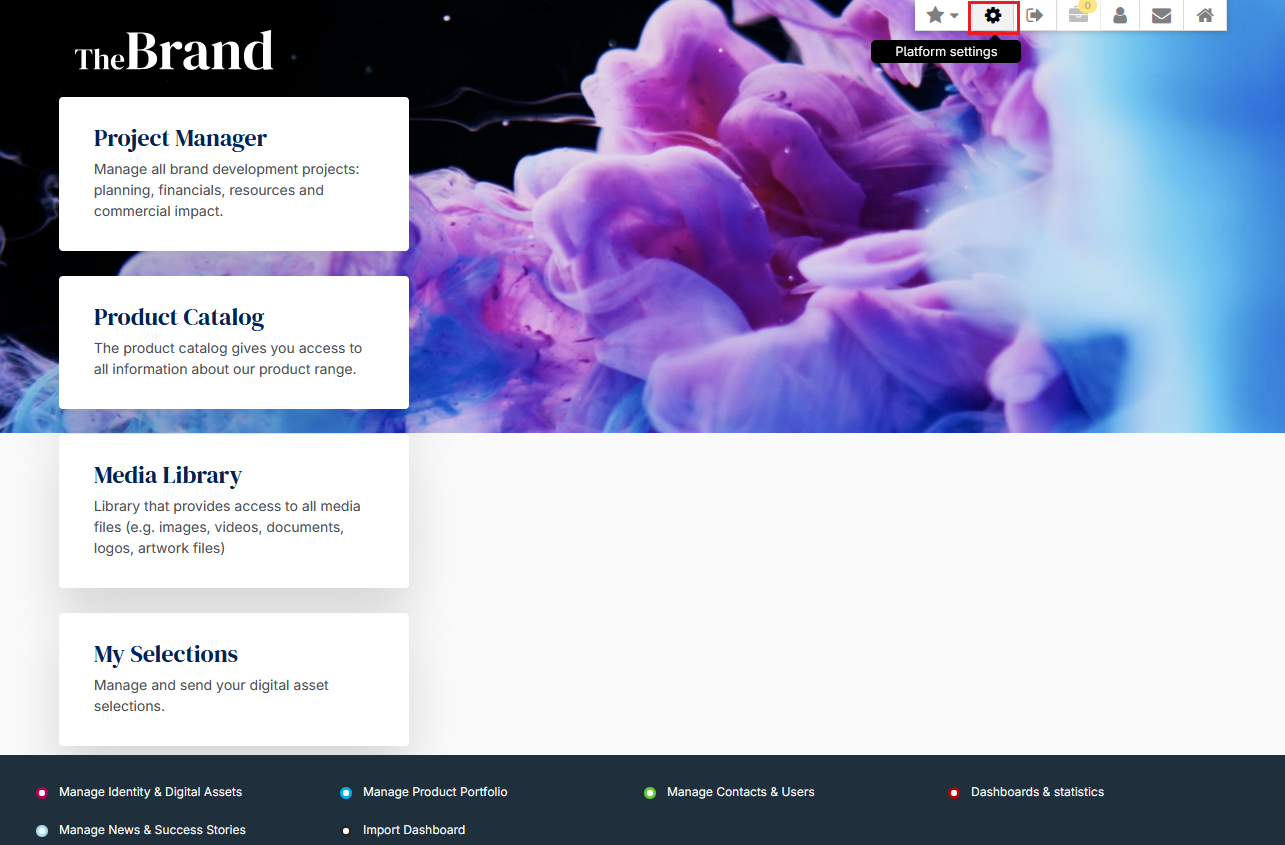
Task: Go to the home icon
Action: click(1205, 15)
